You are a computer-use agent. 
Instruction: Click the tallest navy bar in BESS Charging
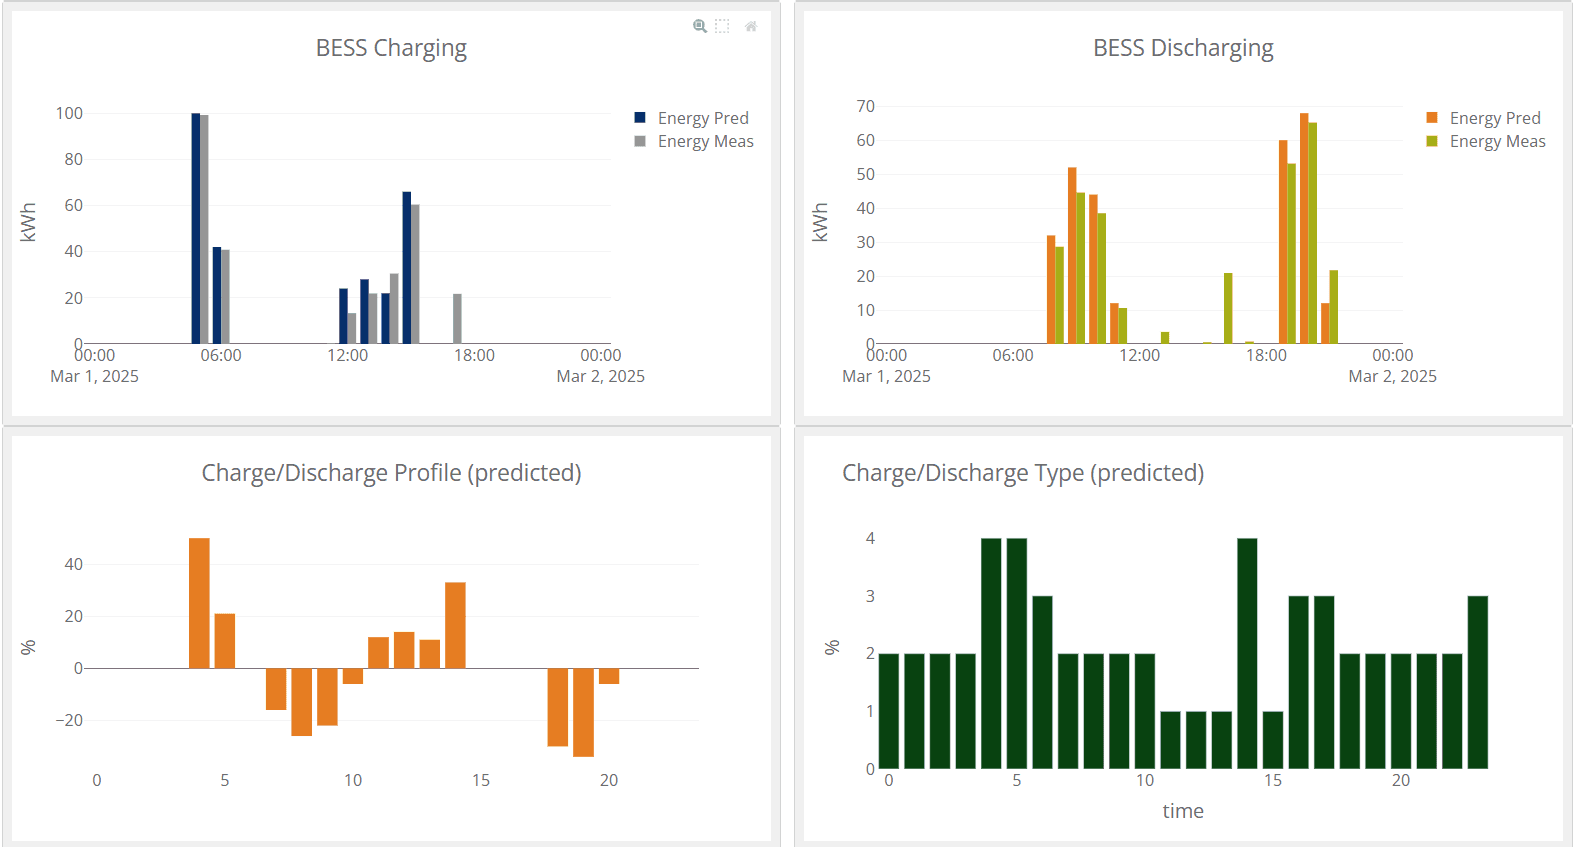[196, 228]
